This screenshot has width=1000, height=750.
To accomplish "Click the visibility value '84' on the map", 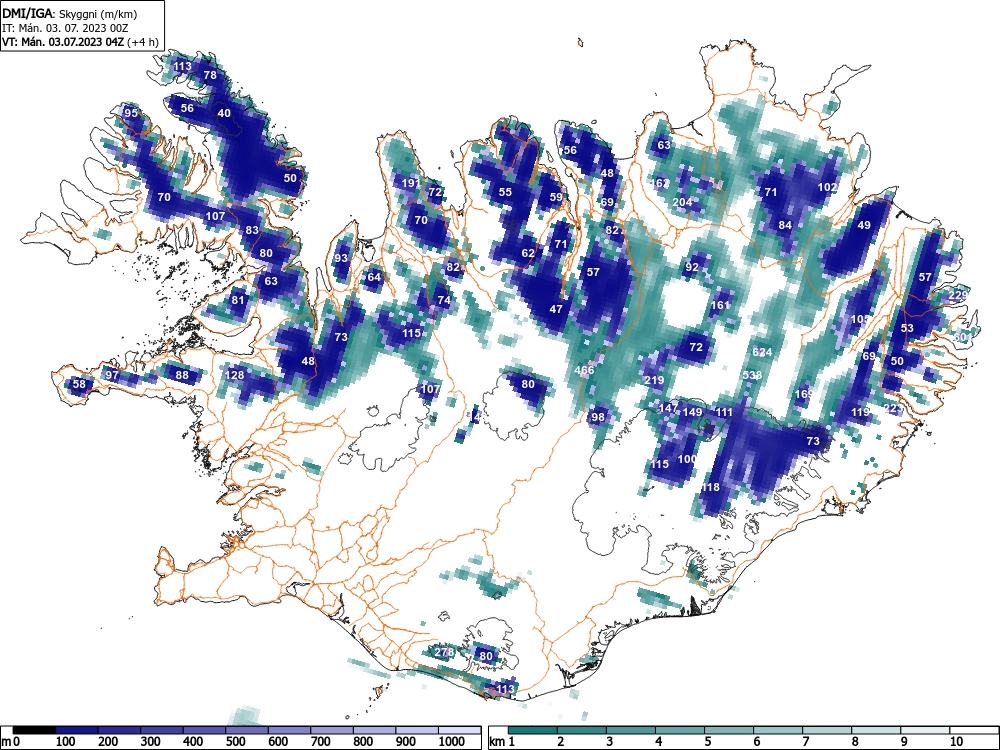I will tap(785, 225).
